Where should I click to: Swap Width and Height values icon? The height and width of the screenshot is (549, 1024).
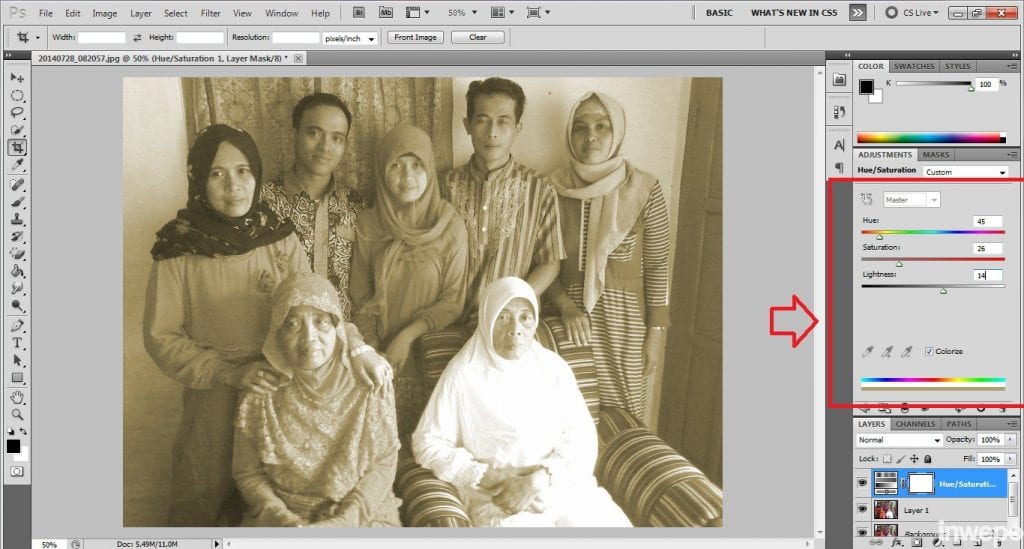pos(137,38)
